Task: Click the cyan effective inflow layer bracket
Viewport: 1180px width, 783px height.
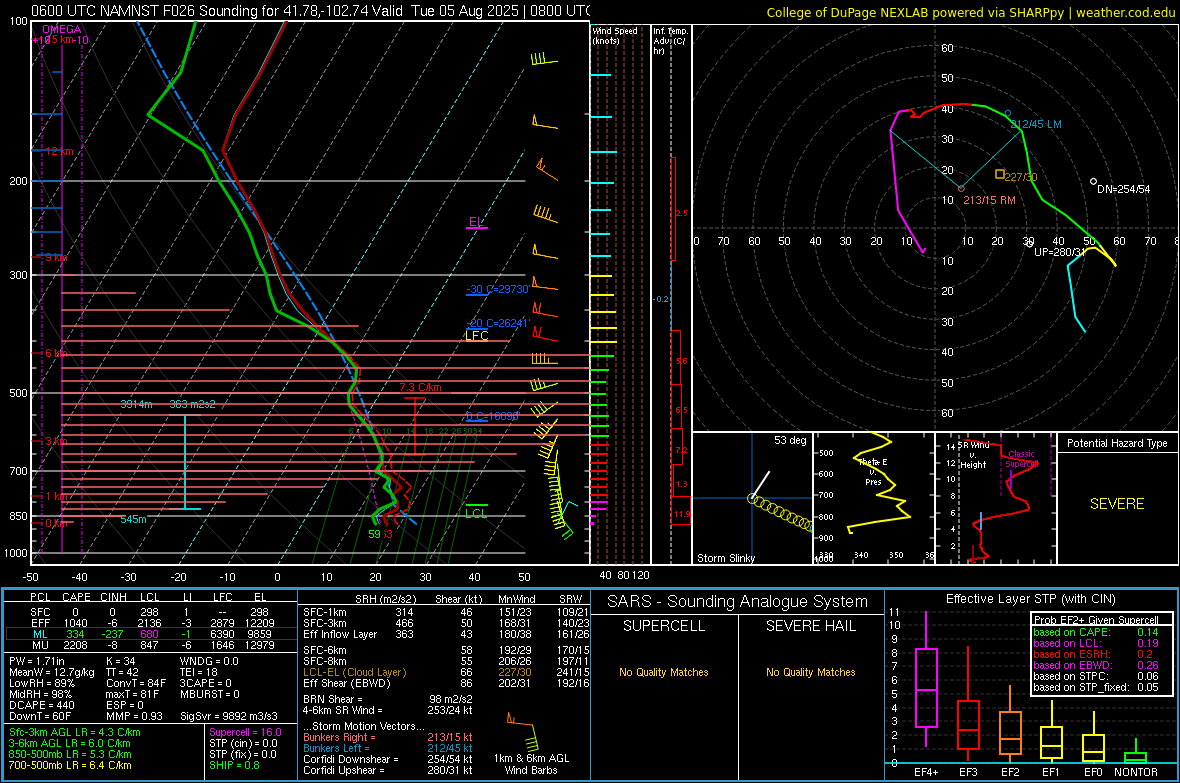Action: click(x=185, y=462)
